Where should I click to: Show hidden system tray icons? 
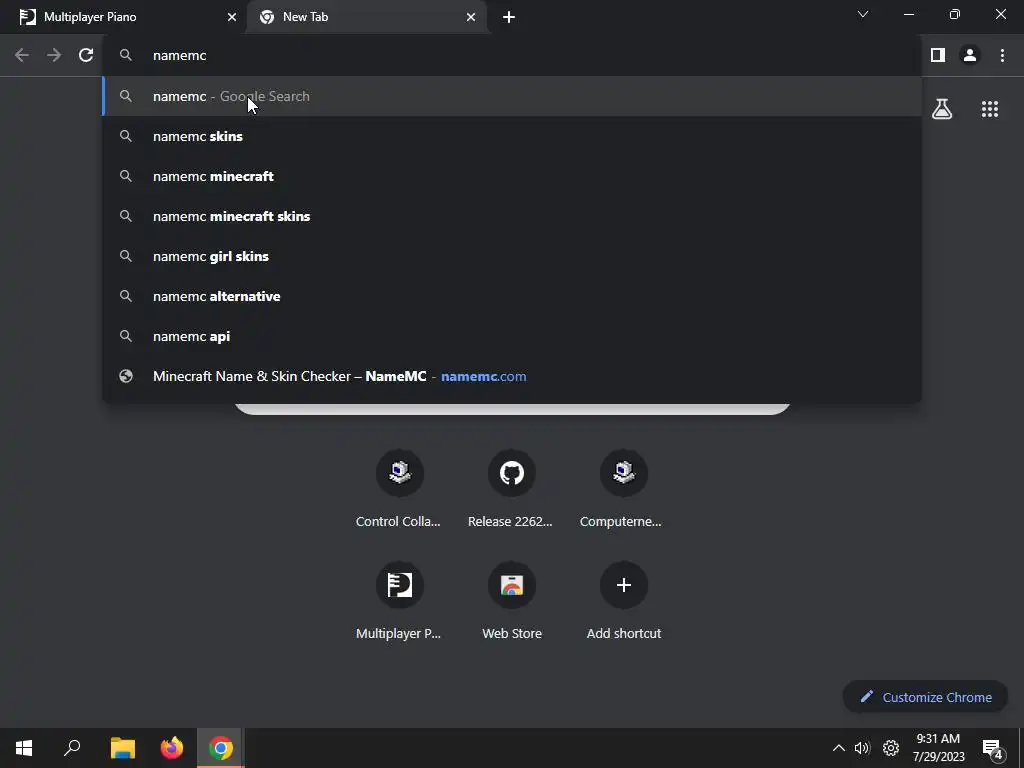tap(839, 748)
